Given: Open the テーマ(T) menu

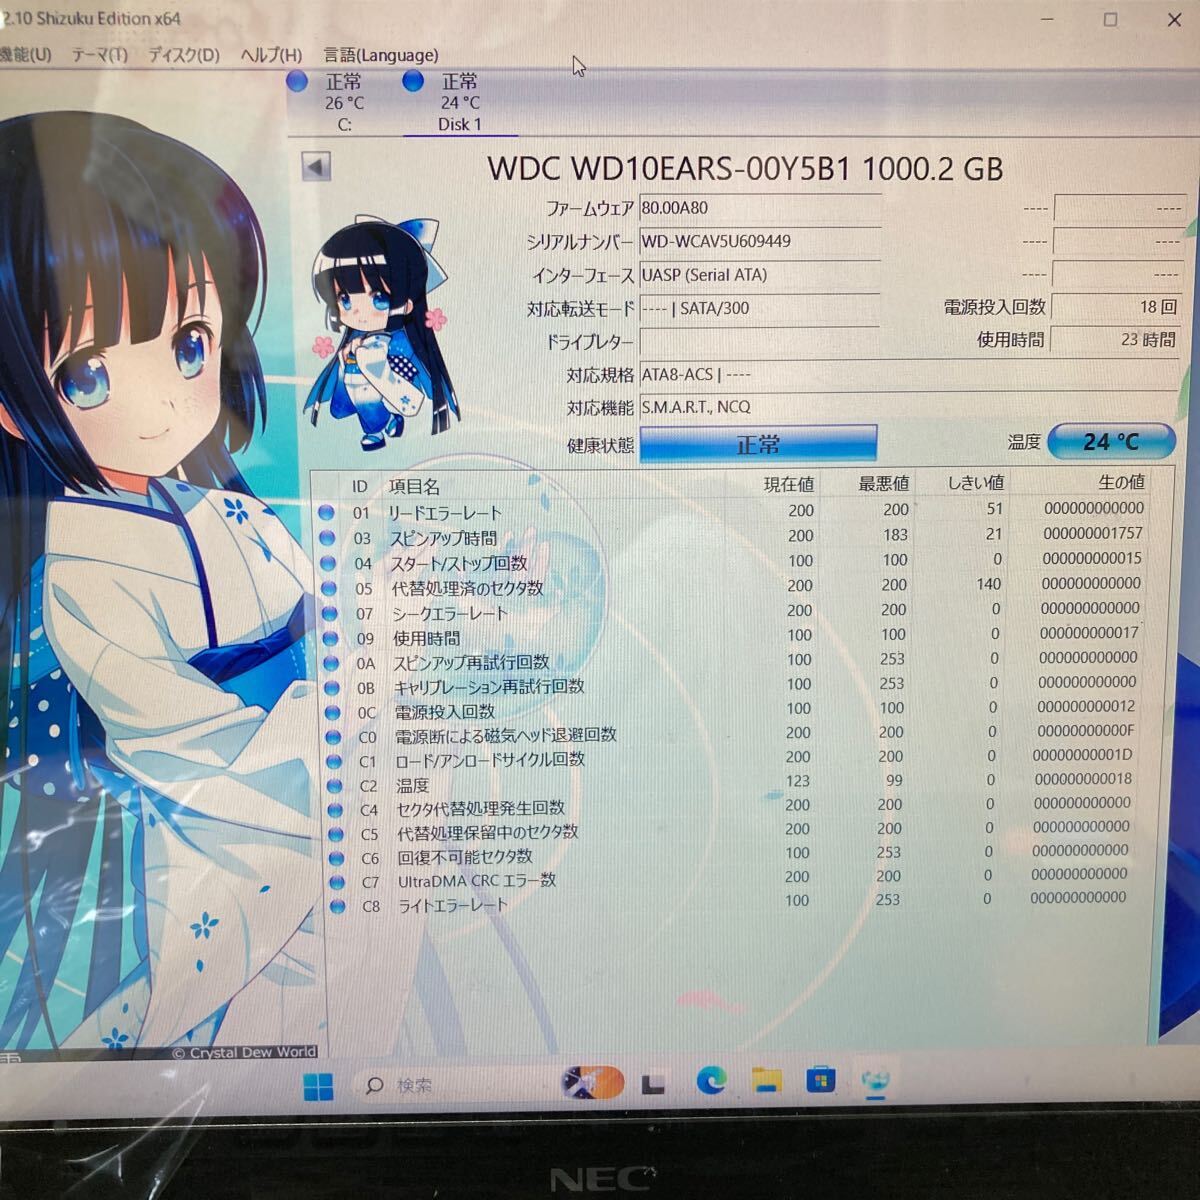Looking at the screenshot, I should click(99, 55).
